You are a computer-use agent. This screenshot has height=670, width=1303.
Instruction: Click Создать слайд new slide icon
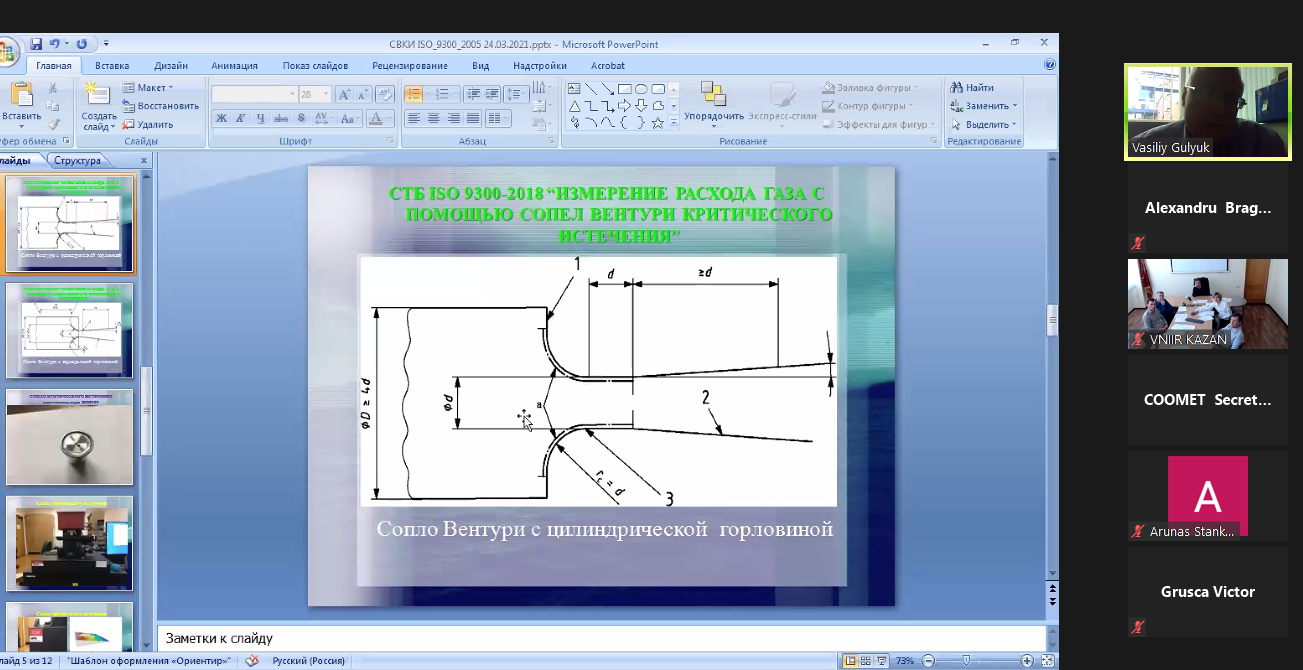(x=98, y=95)
